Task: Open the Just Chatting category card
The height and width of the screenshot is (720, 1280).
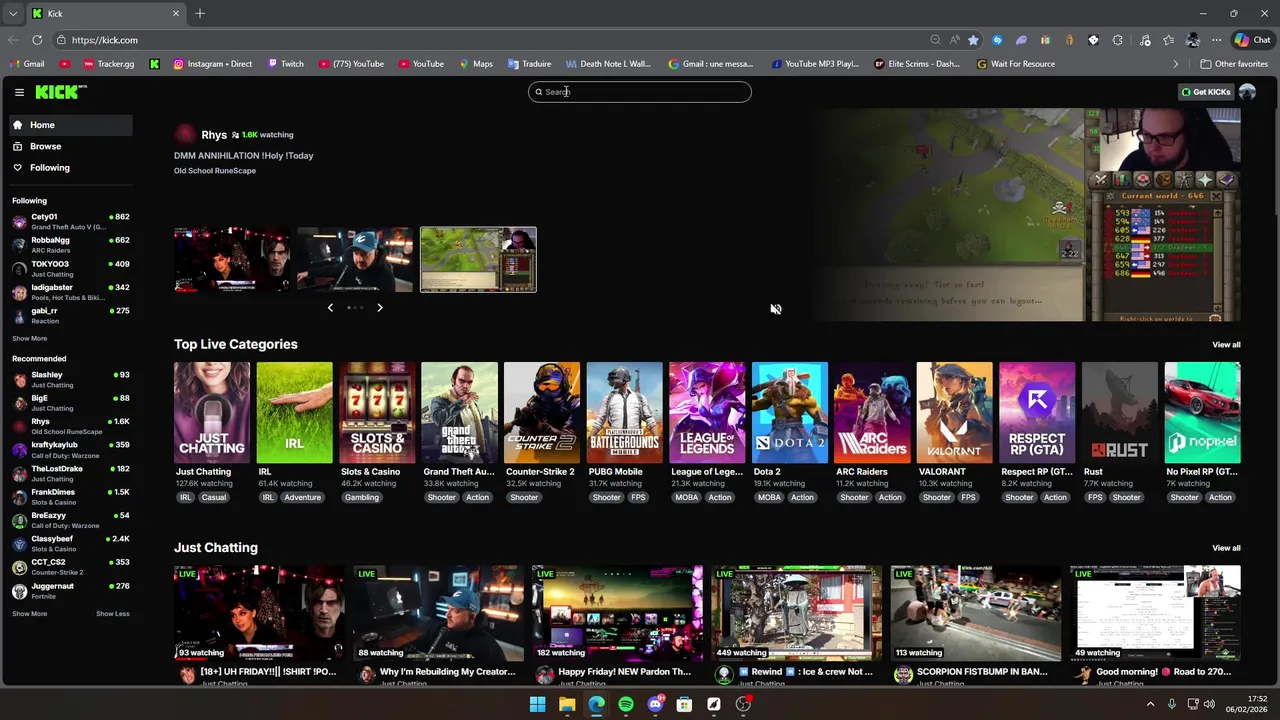Action: 212,413
